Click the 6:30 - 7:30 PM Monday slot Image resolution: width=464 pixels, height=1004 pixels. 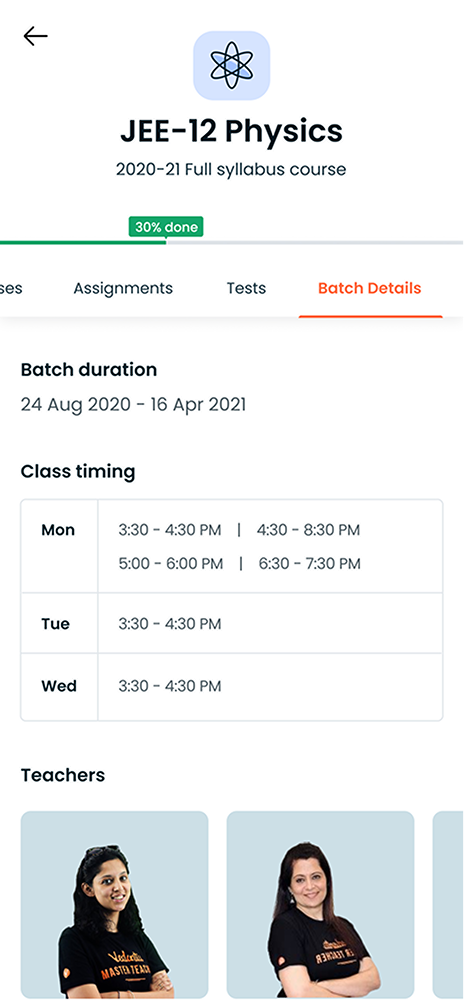click(x=310, y=564)
